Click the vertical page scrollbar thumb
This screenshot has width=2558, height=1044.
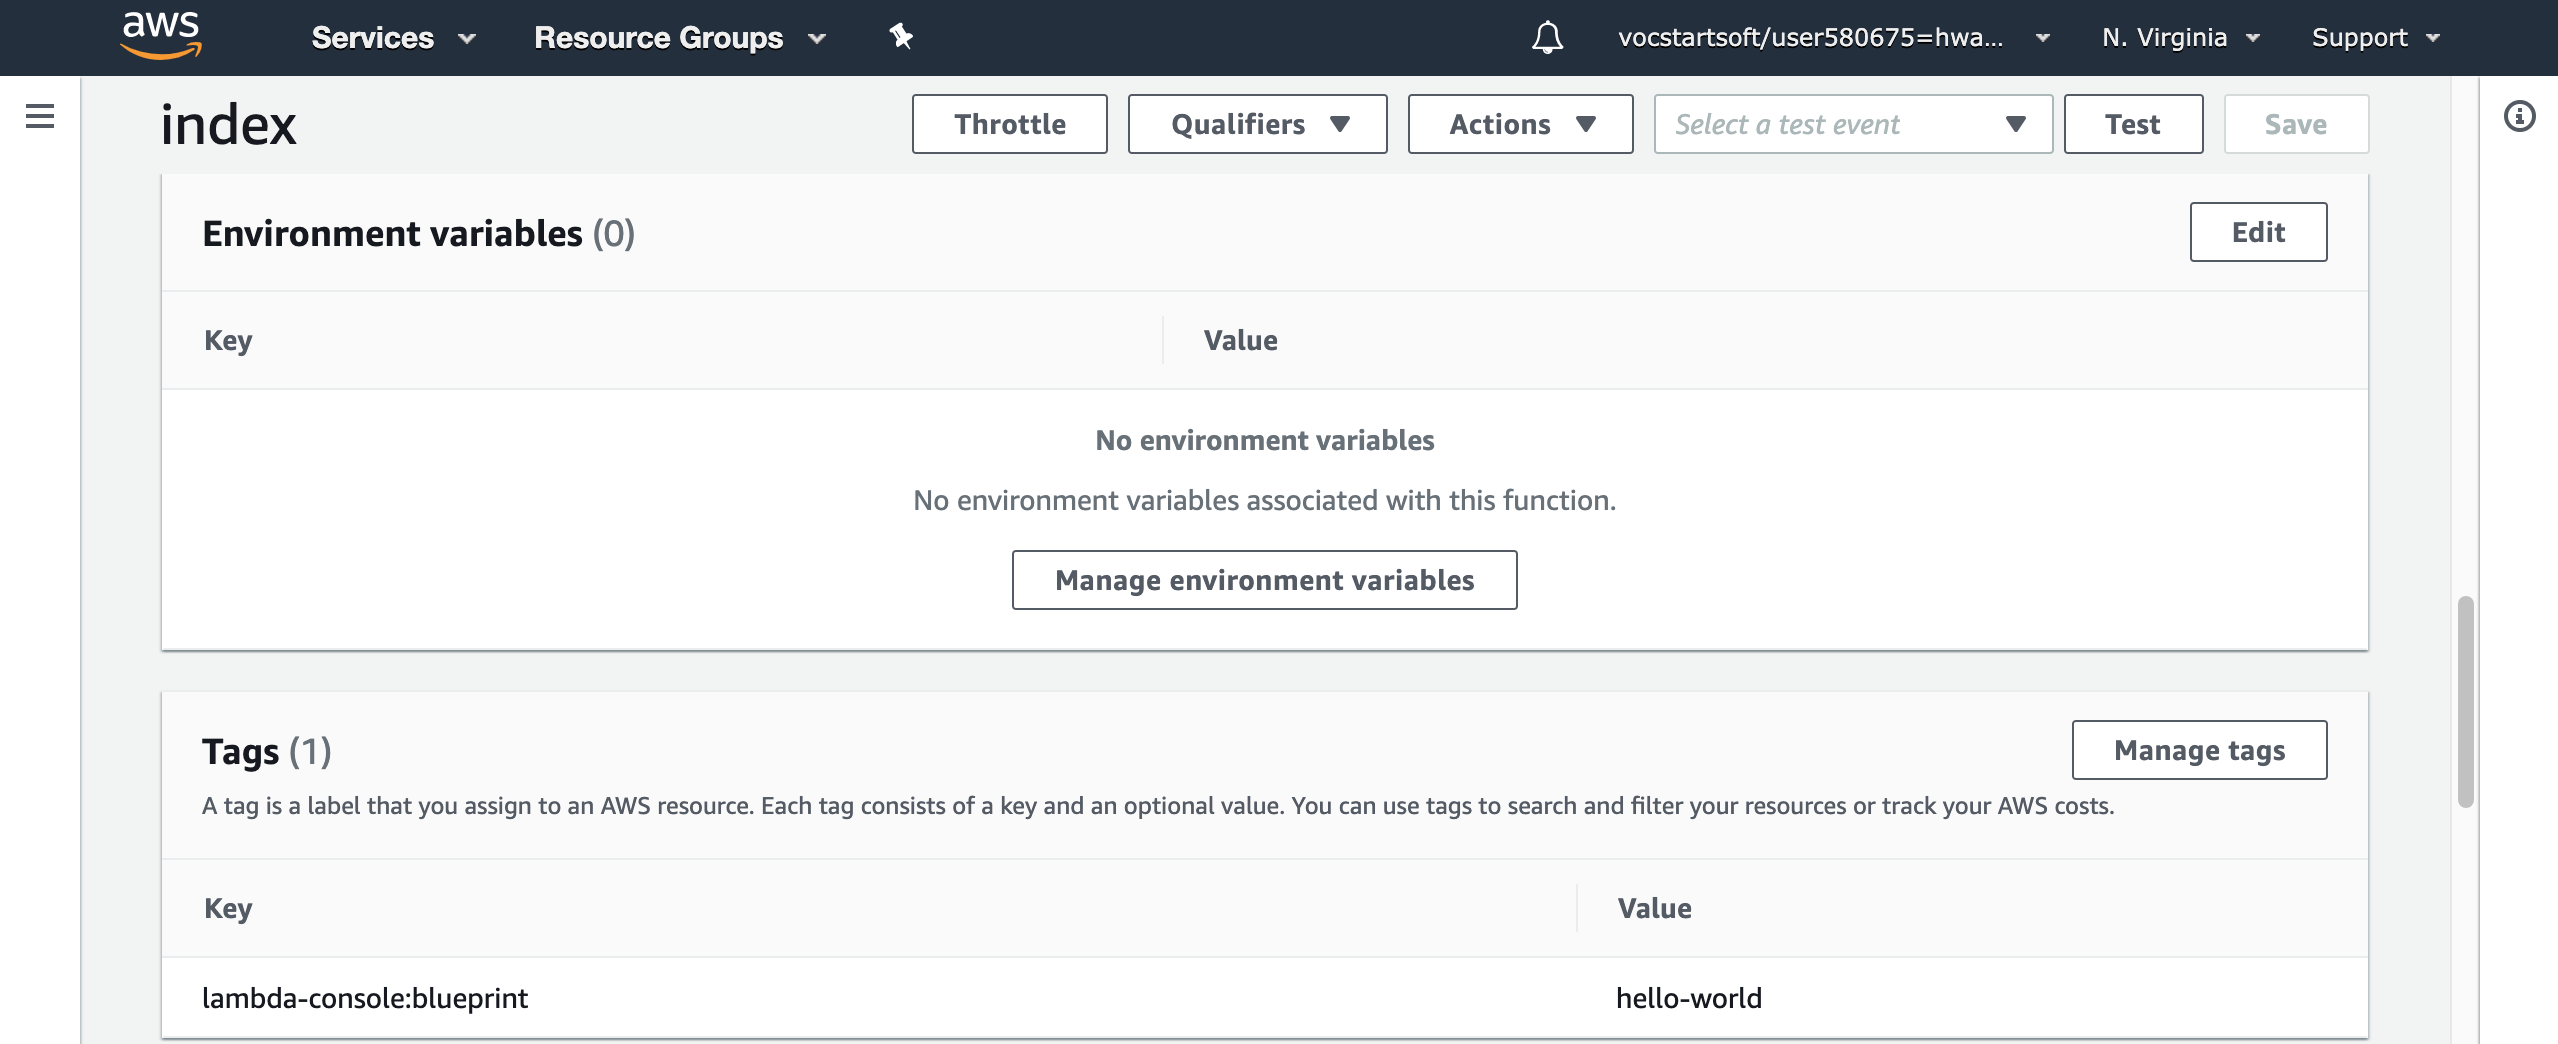point(2466,702)
